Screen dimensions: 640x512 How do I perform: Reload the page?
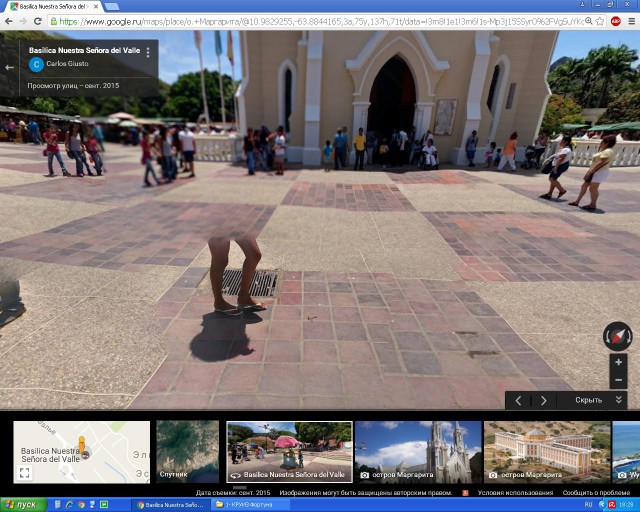pyautogui.click(x=38, y=21)
